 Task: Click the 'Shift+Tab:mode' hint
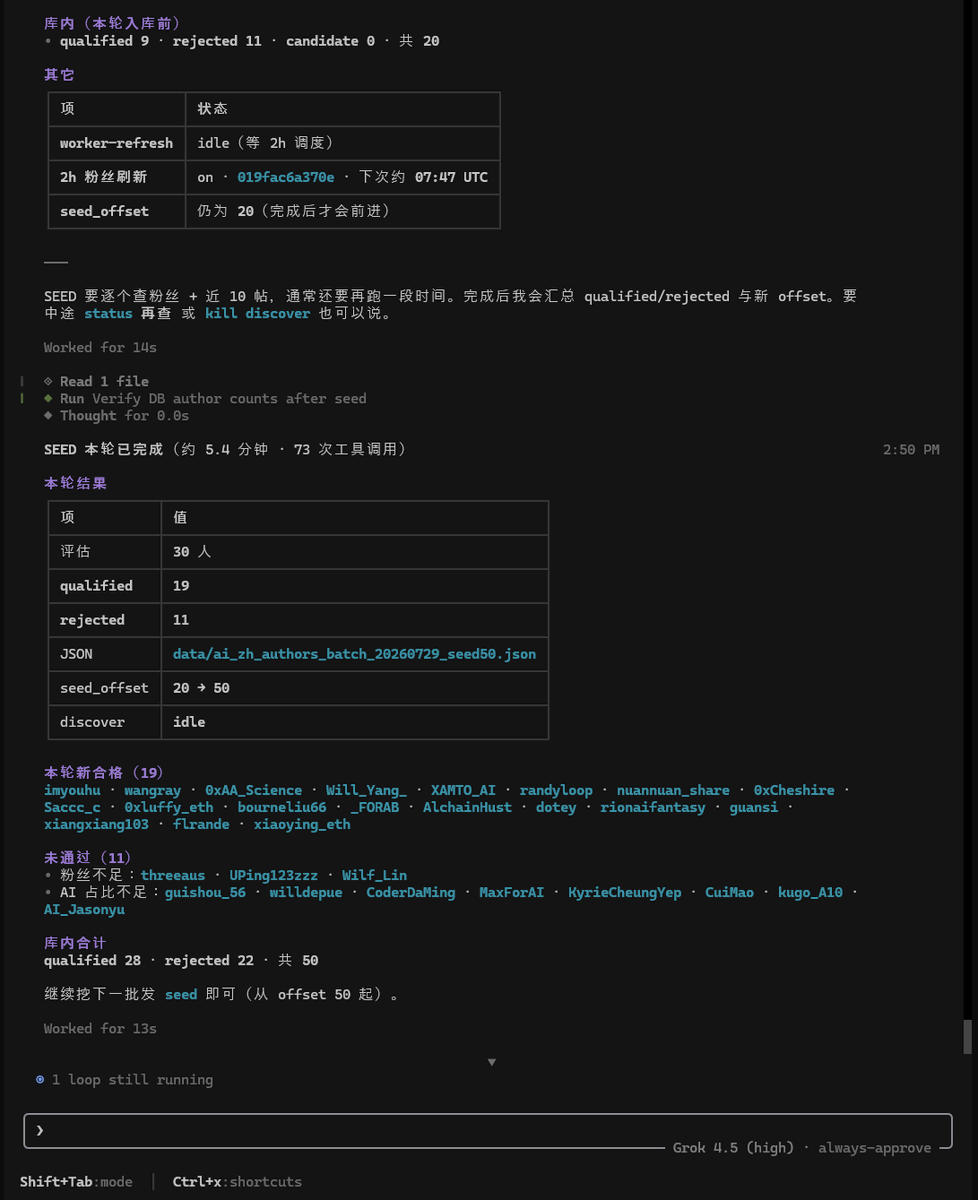pos(76,1182)
